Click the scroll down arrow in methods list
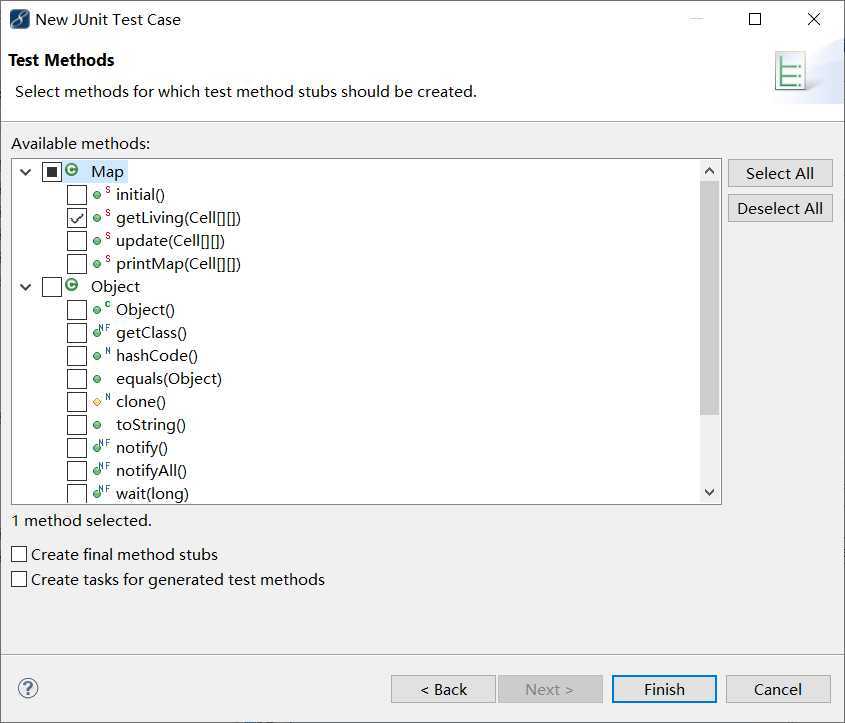845x723 pixels. tap(710, 492)
